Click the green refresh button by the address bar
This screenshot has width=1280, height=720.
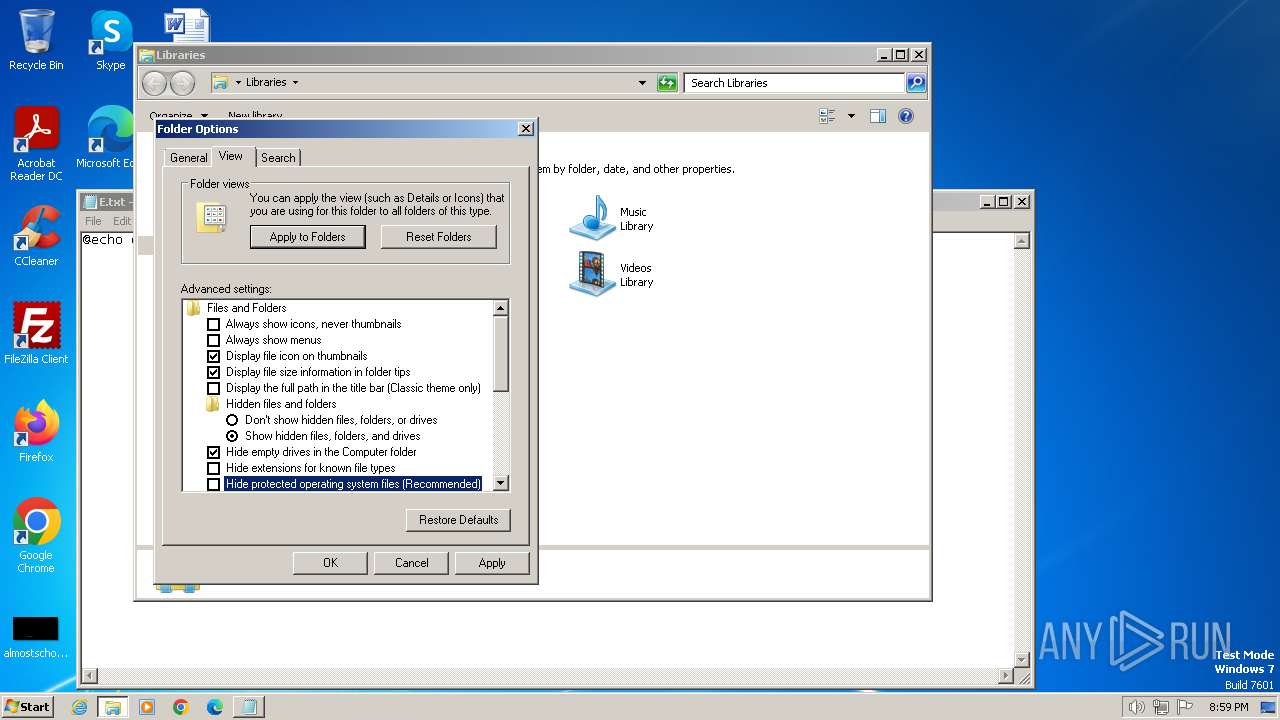667,83
